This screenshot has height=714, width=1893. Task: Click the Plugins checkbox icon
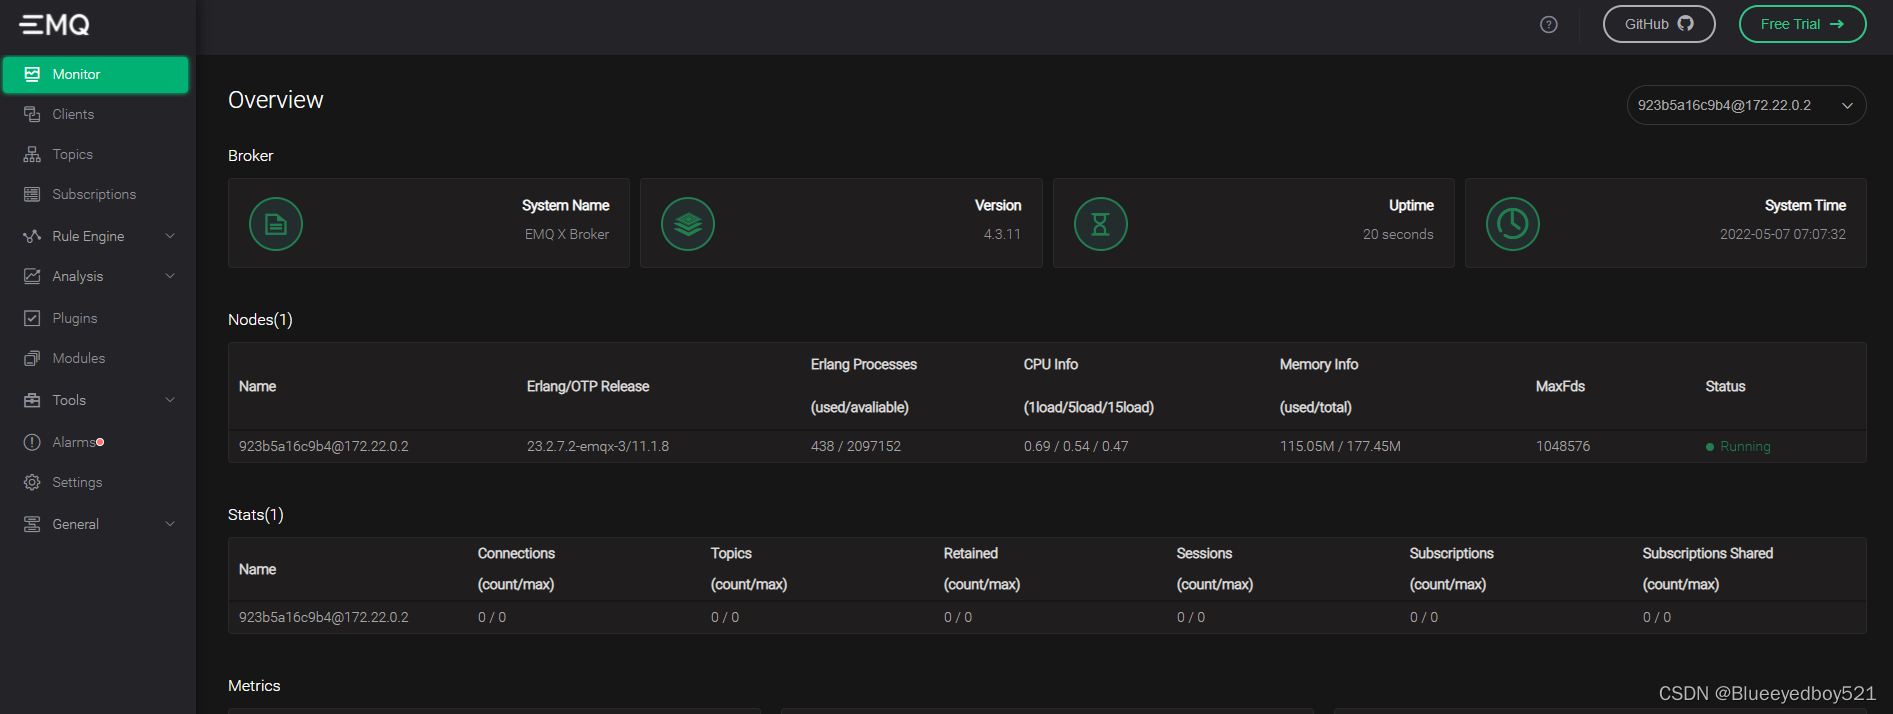32,318
